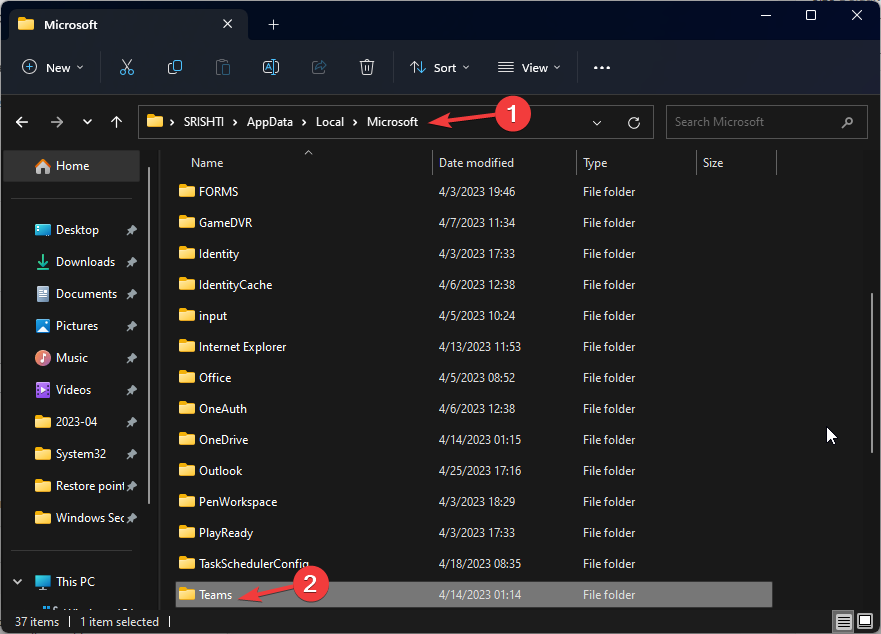Click the Delete trash can icon
881x634 pixels.
point(367,67)
